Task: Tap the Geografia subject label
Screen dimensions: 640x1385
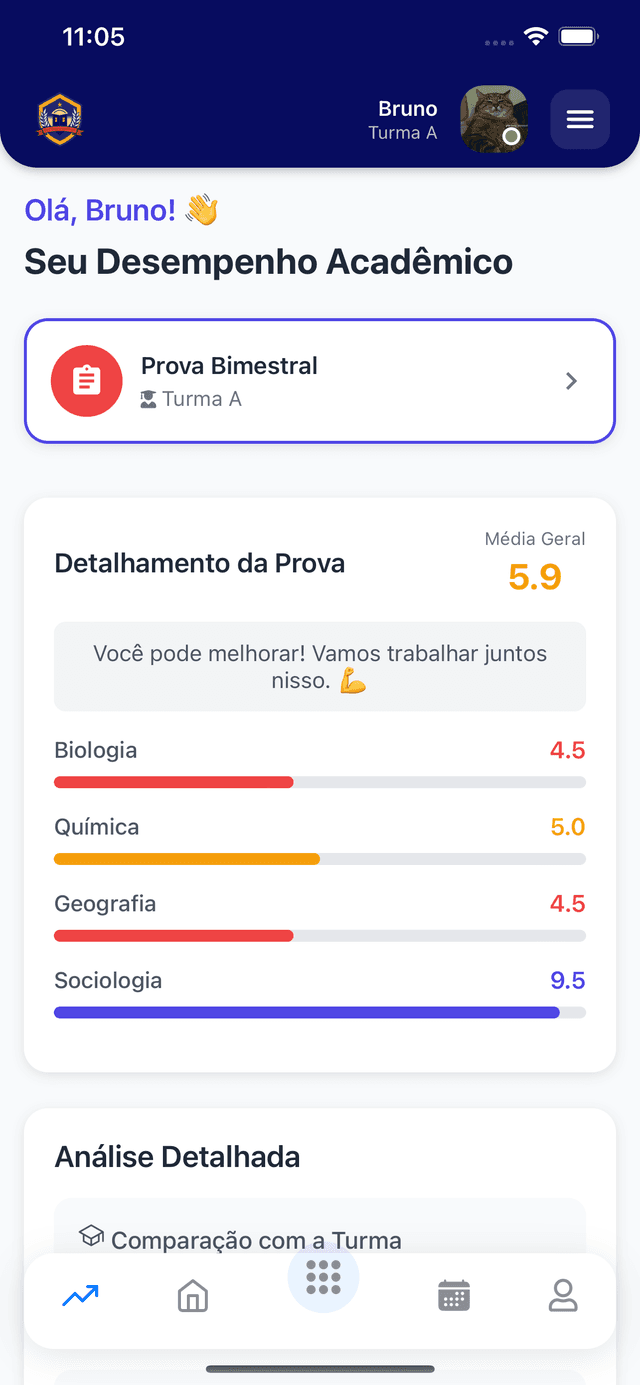Action: (105, 904)
